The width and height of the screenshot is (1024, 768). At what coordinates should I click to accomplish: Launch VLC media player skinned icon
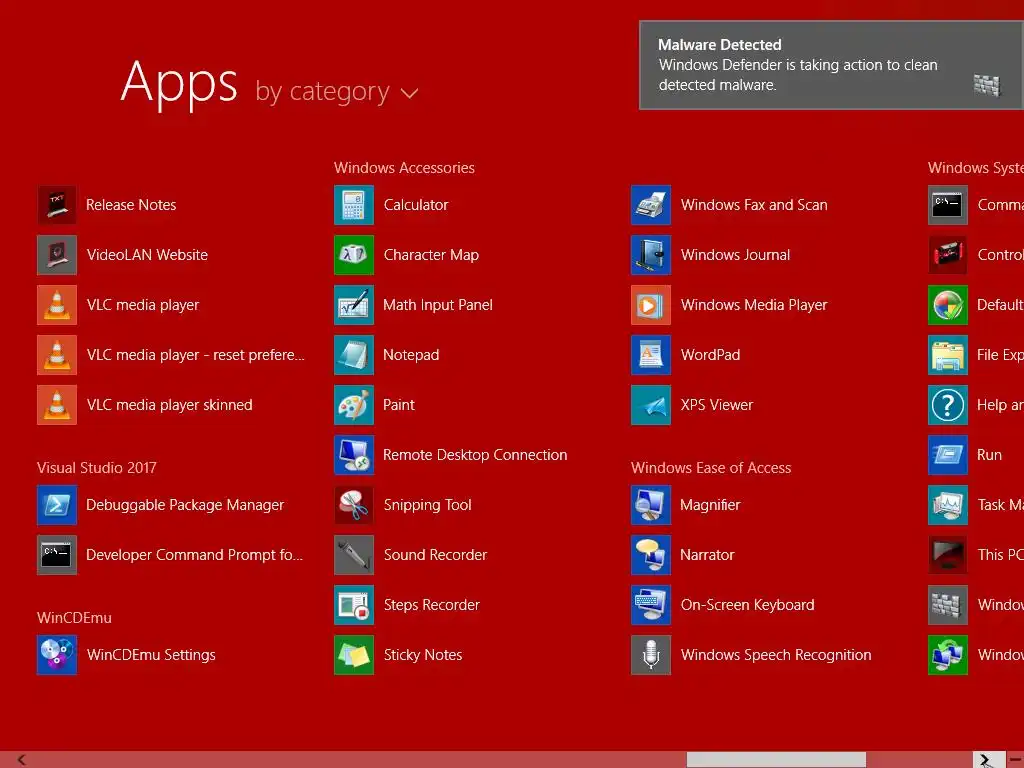pyautogui.click(x=57, y=405)
